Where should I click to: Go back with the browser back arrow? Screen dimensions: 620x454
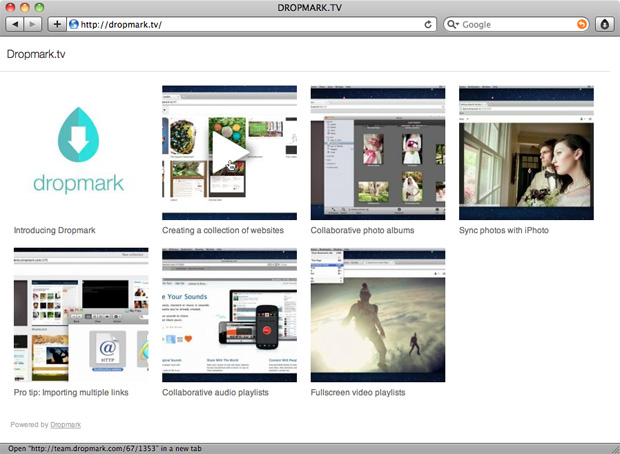point(15,25)
